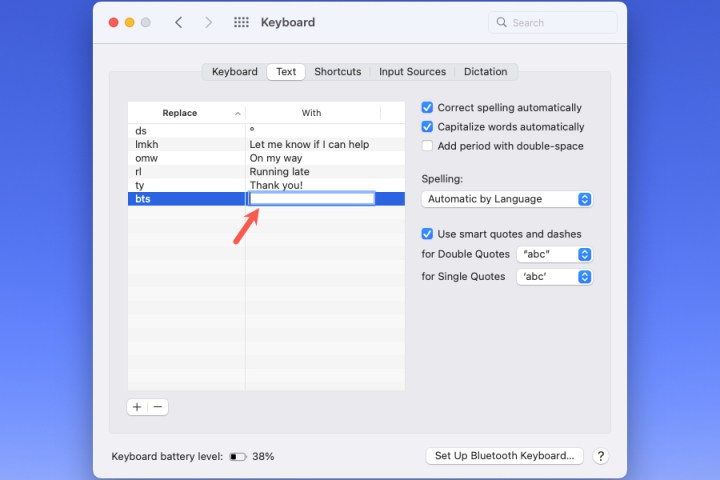
Task: Switch to the Input Sources tab
Action: 412,72
